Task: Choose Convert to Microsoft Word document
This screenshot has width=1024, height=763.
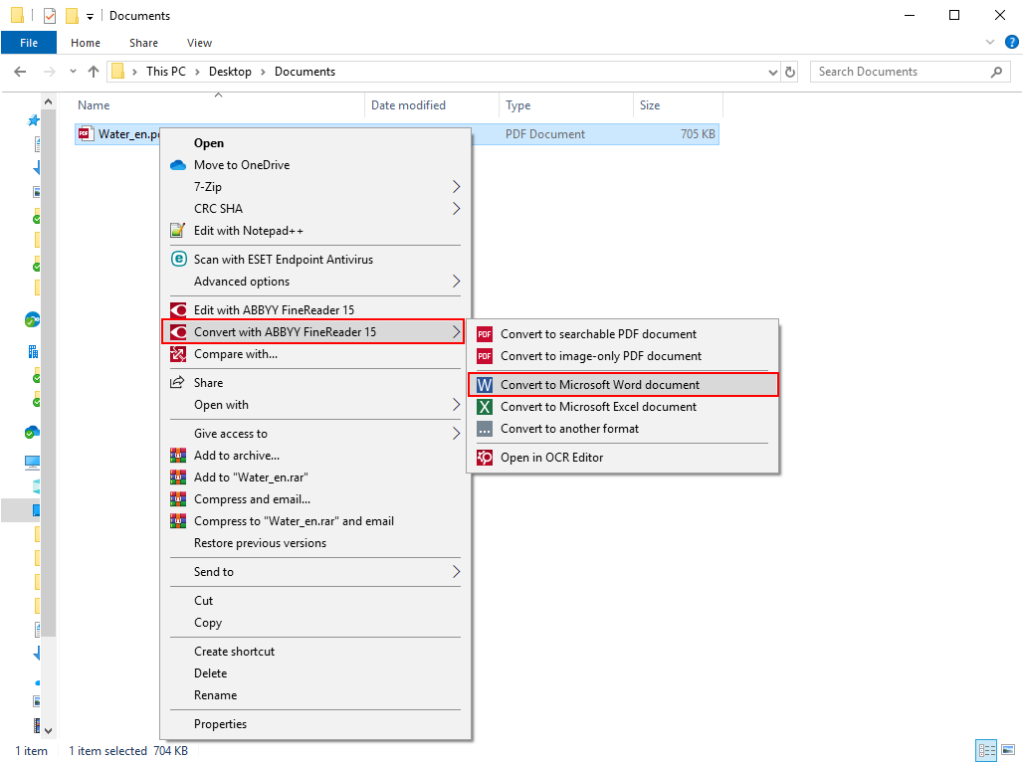Action: coord(623,385)
